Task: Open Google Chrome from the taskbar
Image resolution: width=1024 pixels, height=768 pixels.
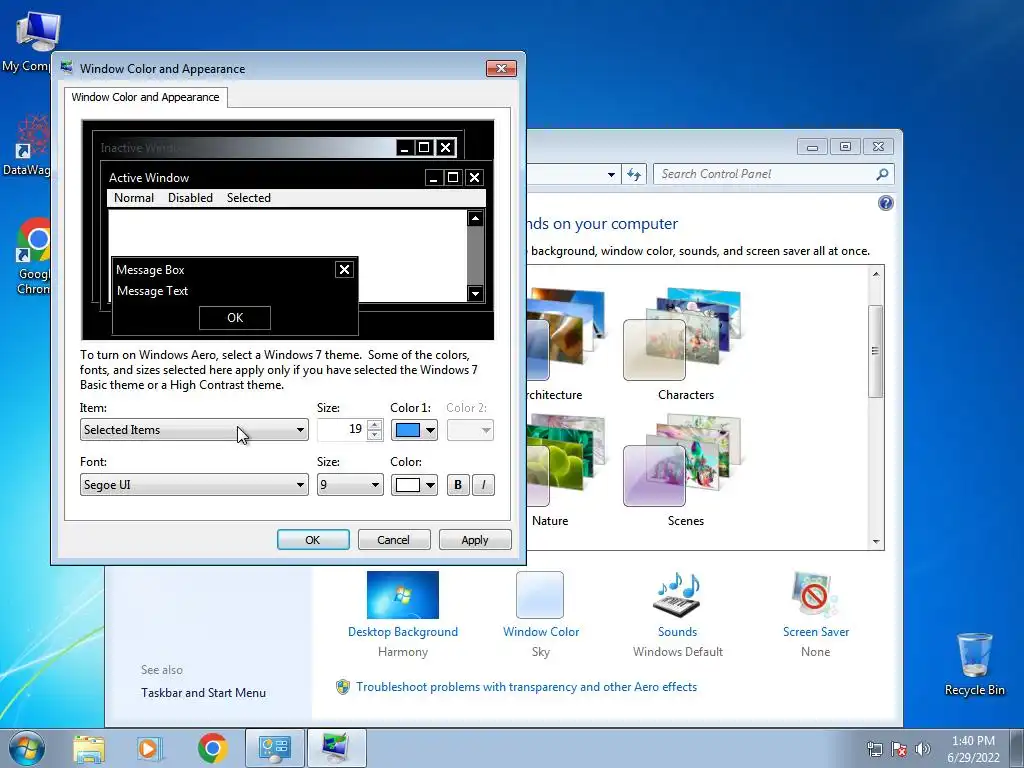Action: pyautogui.click(x=212, y=748)
